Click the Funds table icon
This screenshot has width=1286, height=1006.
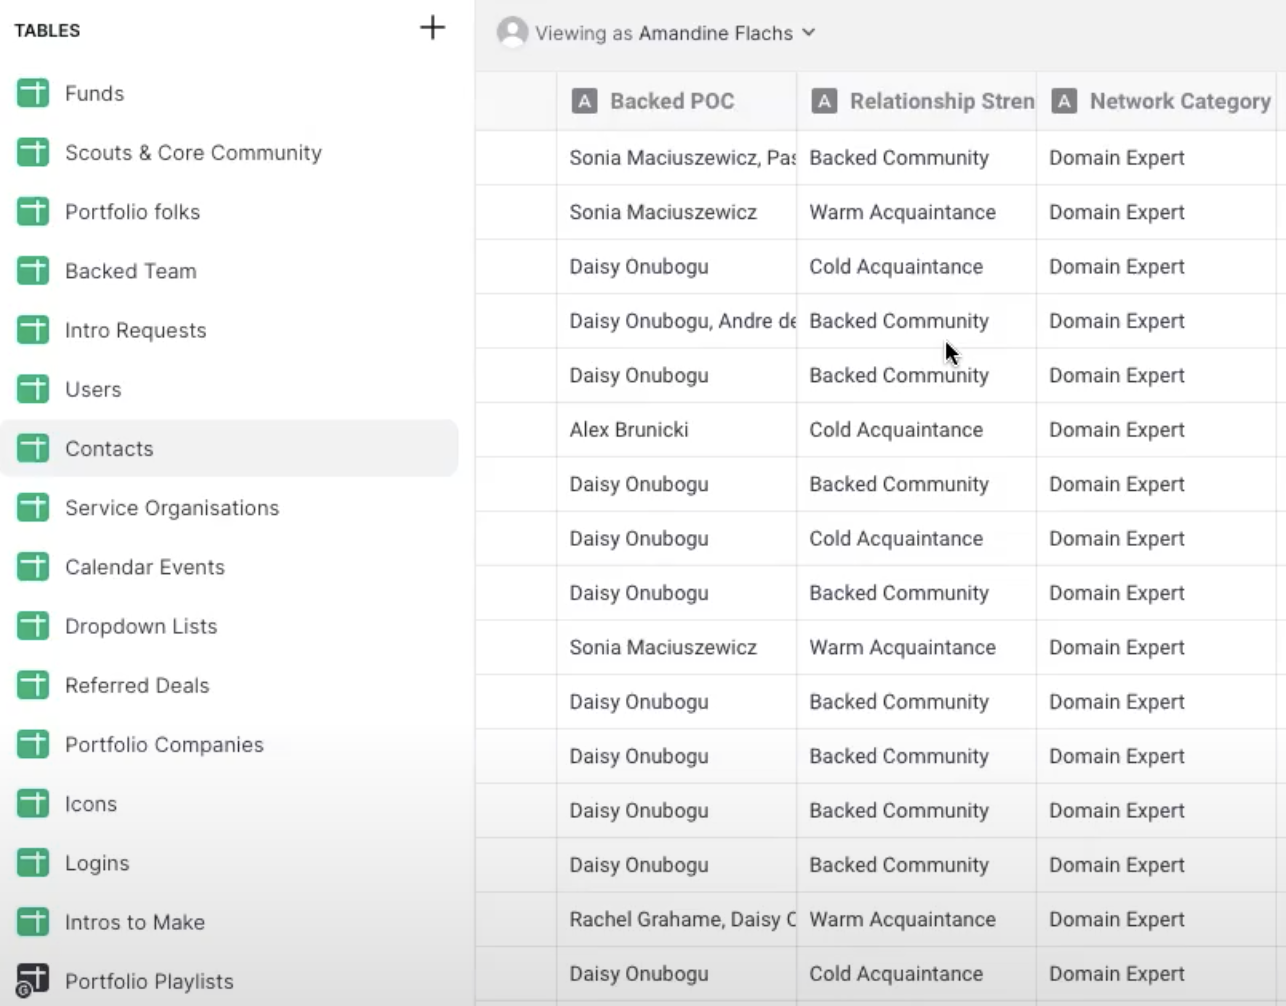click(x=33, y=93)
